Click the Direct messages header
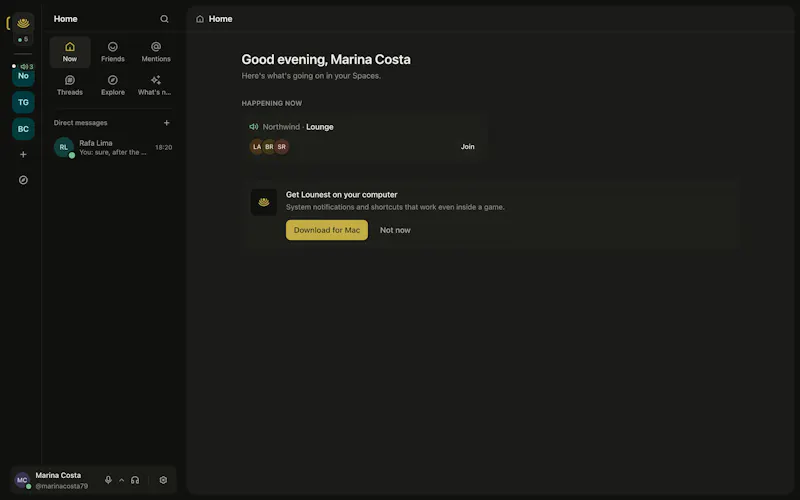 click(x=81, y=123)
